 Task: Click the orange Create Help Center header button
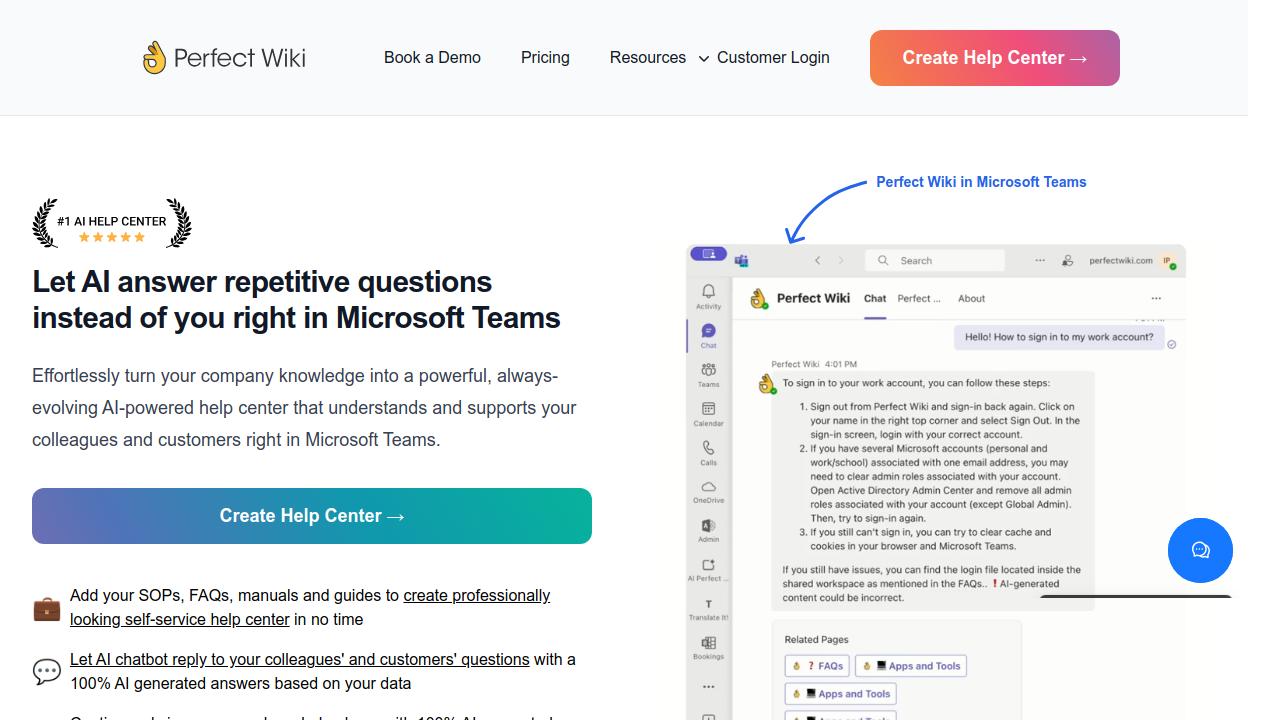point(995,58)
